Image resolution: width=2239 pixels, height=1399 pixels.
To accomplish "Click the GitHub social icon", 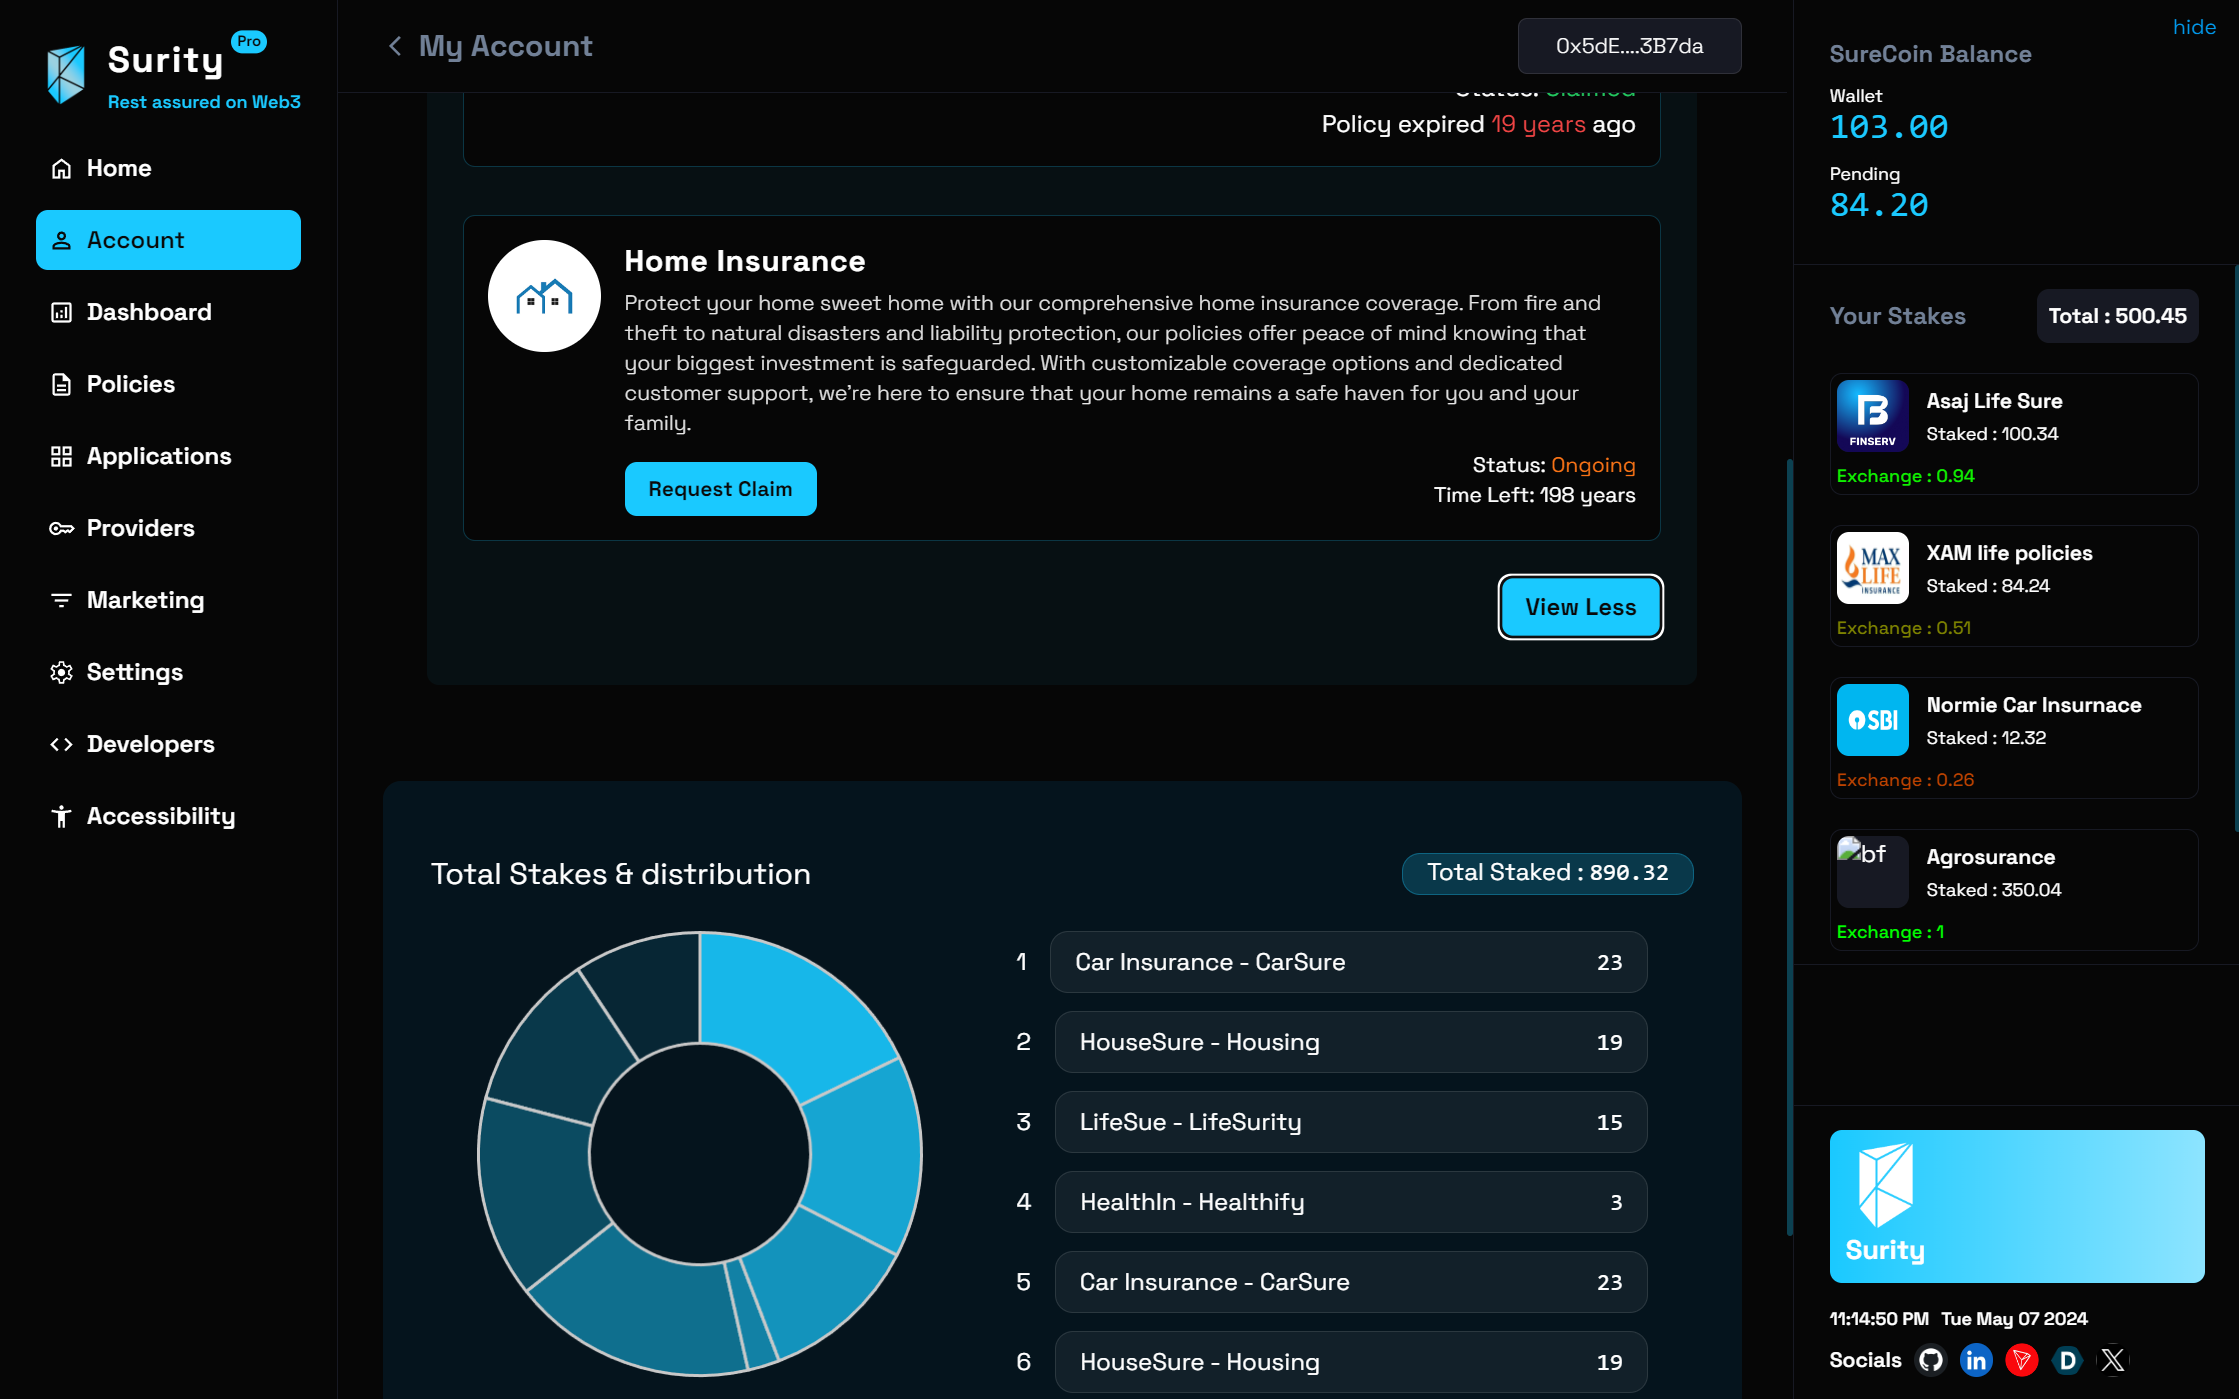I will (x=1931, y=1360).
